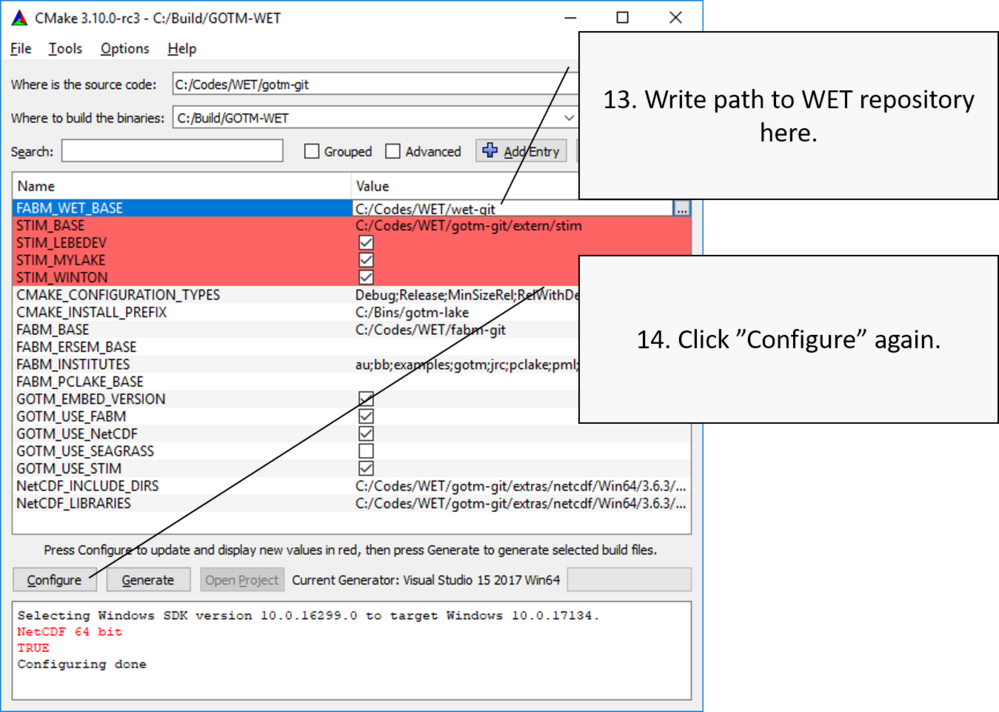Maximize the CMake window
Image resolution: width=999 pixels, height=712 pixels.
[x=622, y=18]
